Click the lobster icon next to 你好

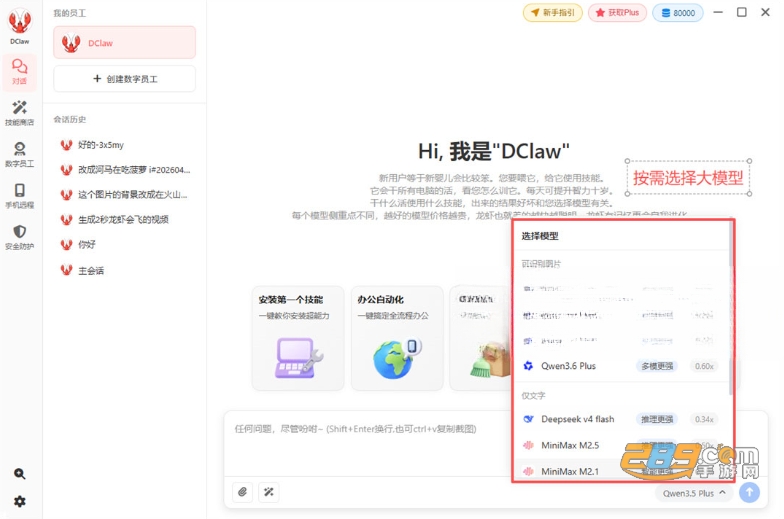coord(66,244)
